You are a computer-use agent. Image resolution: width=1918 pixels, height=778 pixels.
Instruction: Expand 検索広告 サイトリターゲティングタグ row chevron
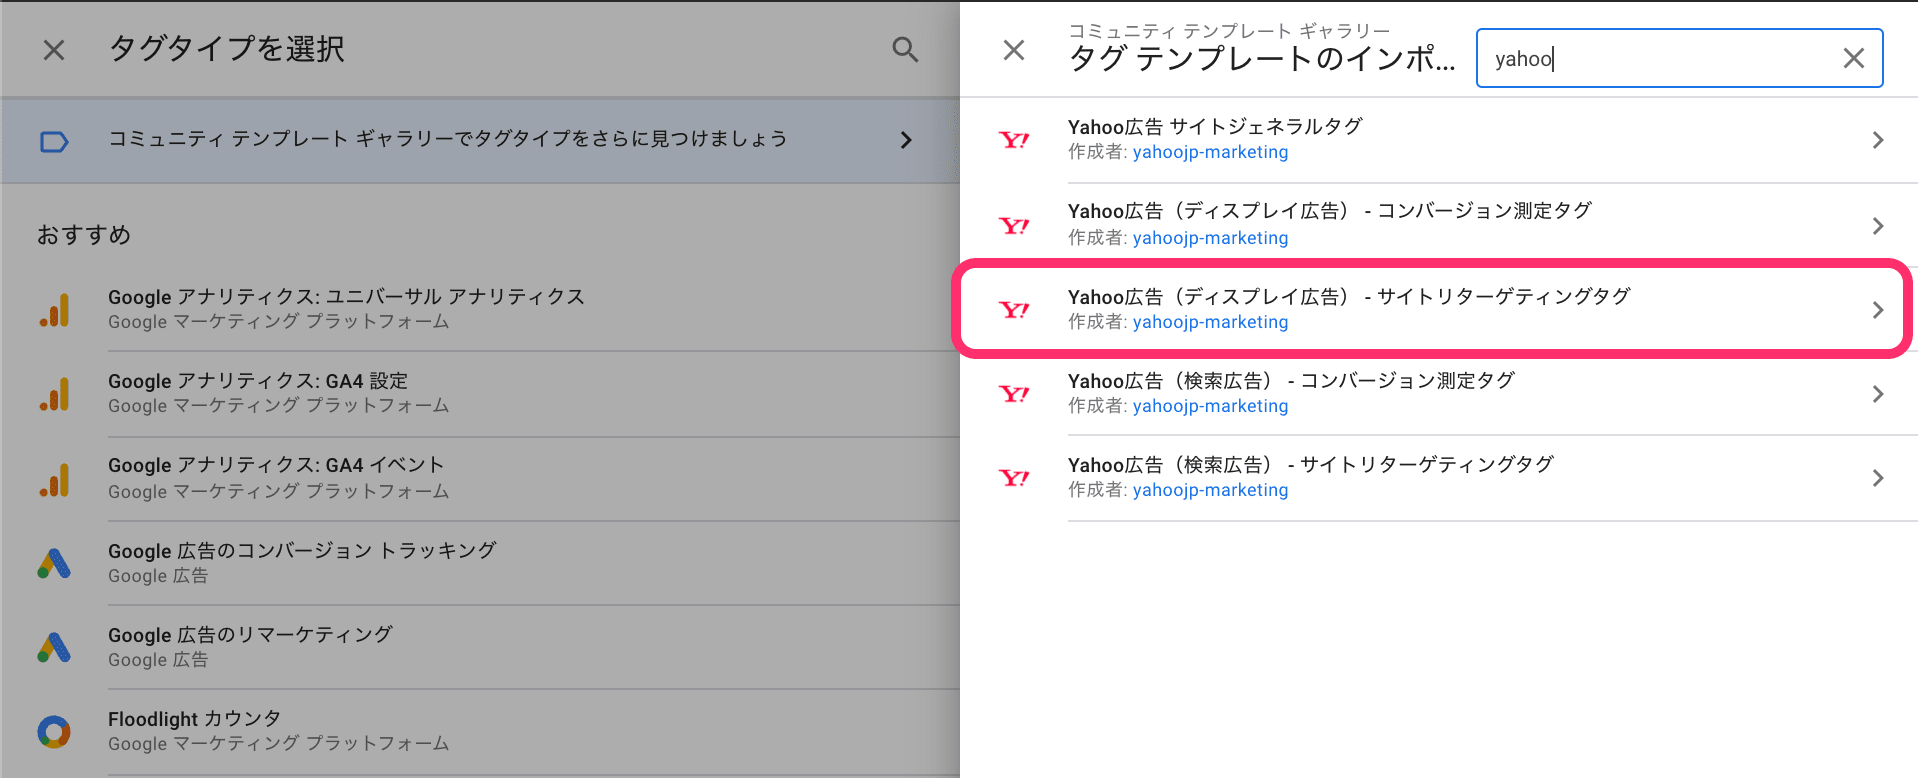coord(1878,478)
